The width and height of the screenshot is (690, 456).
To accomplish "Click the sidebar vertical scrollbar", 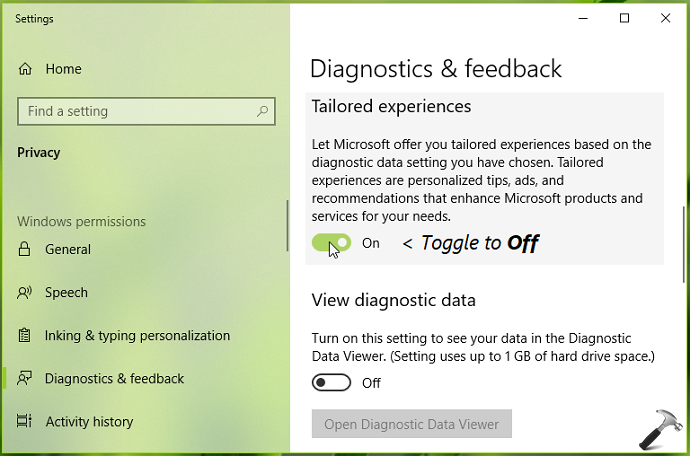I will coord(288,226).
